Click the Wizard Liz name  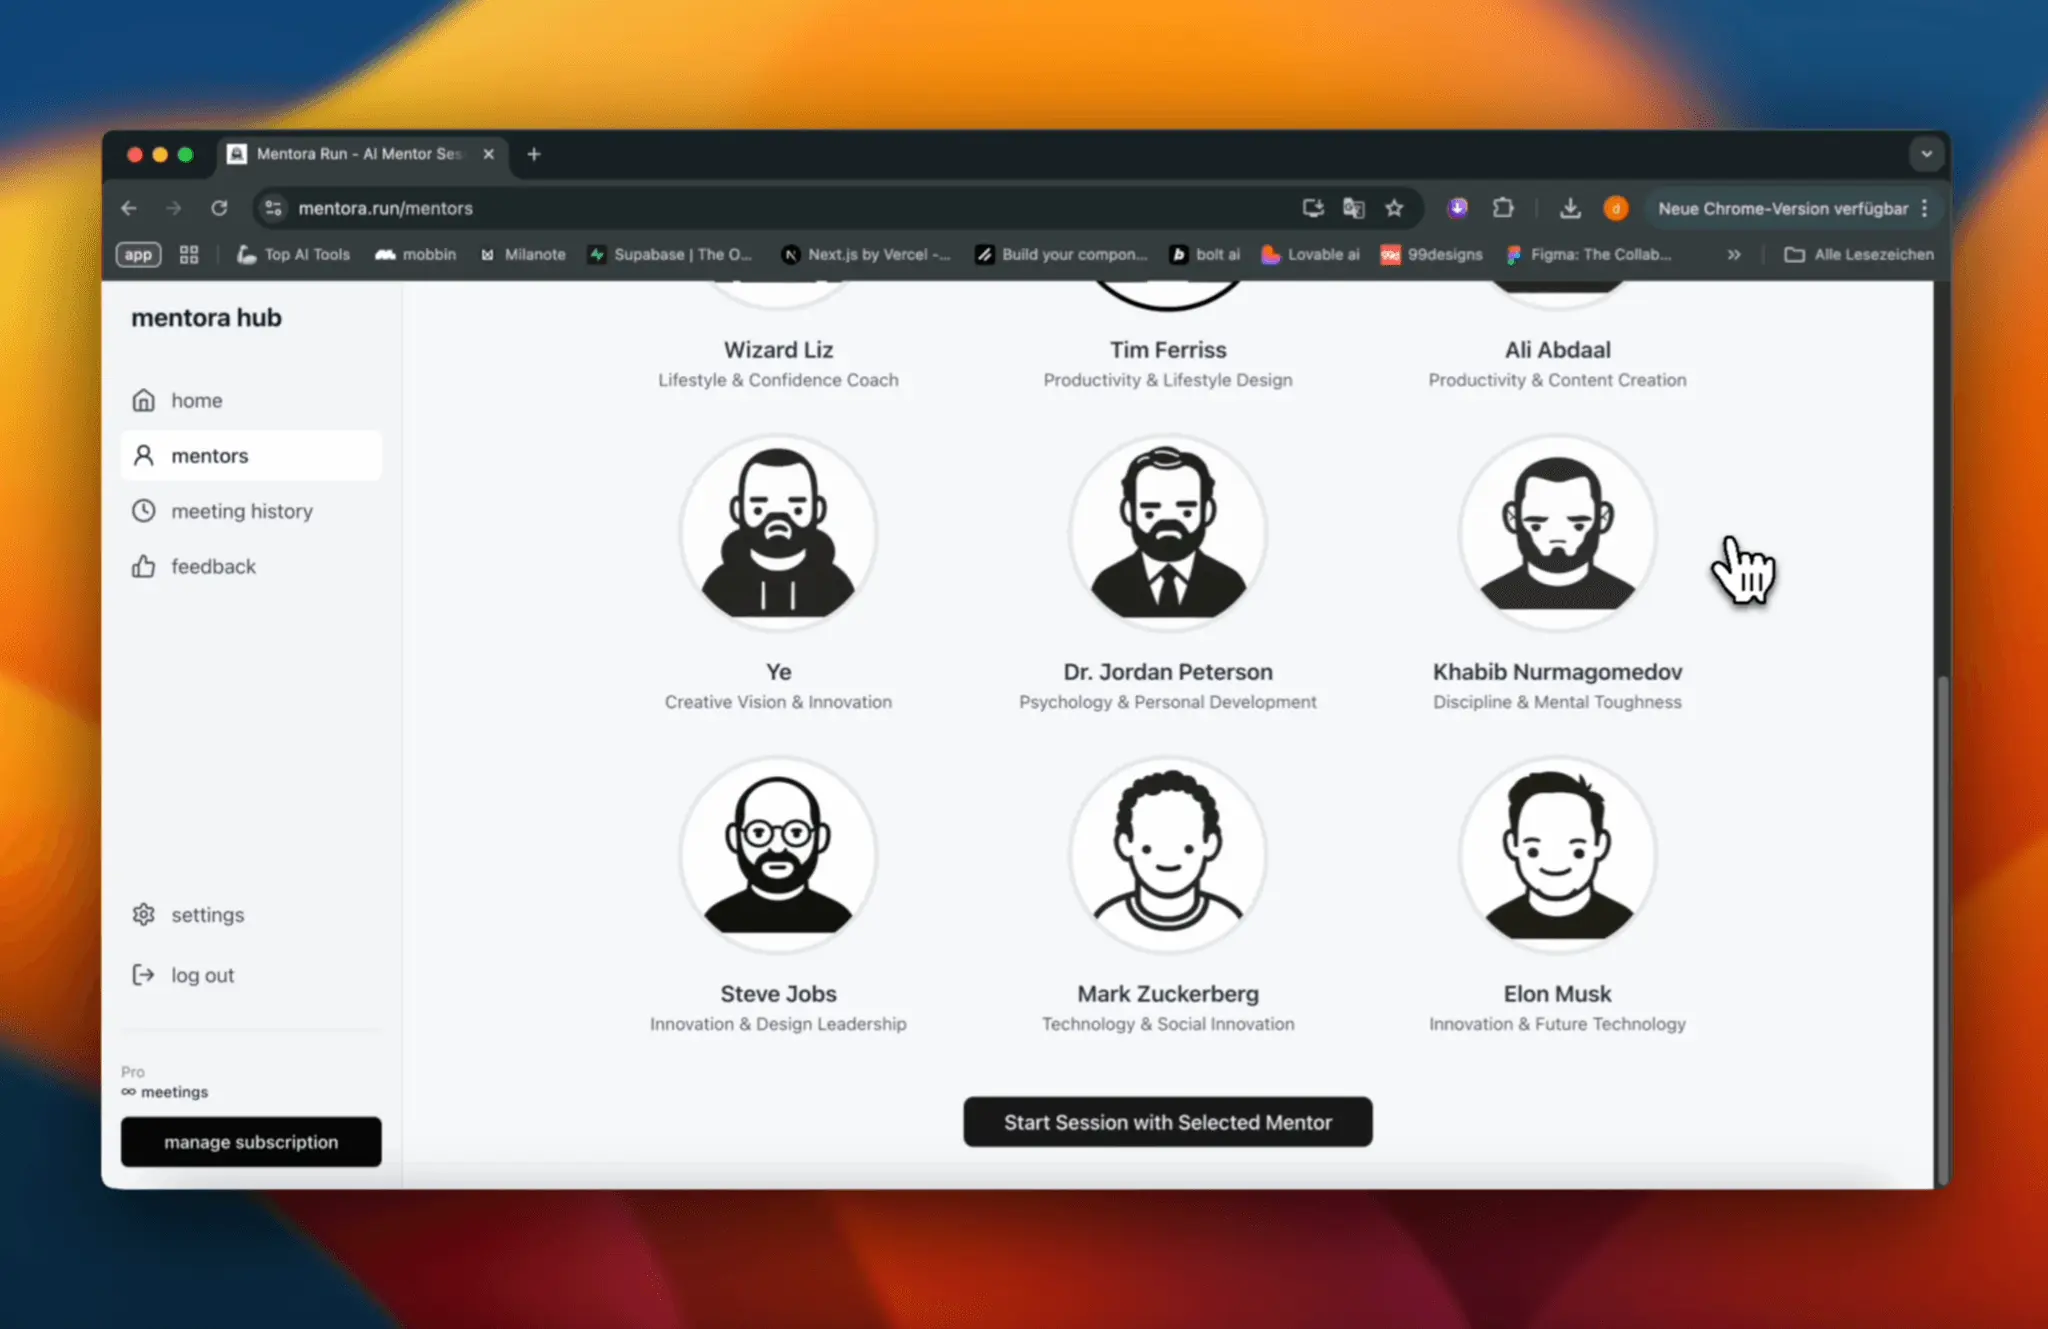779,350
